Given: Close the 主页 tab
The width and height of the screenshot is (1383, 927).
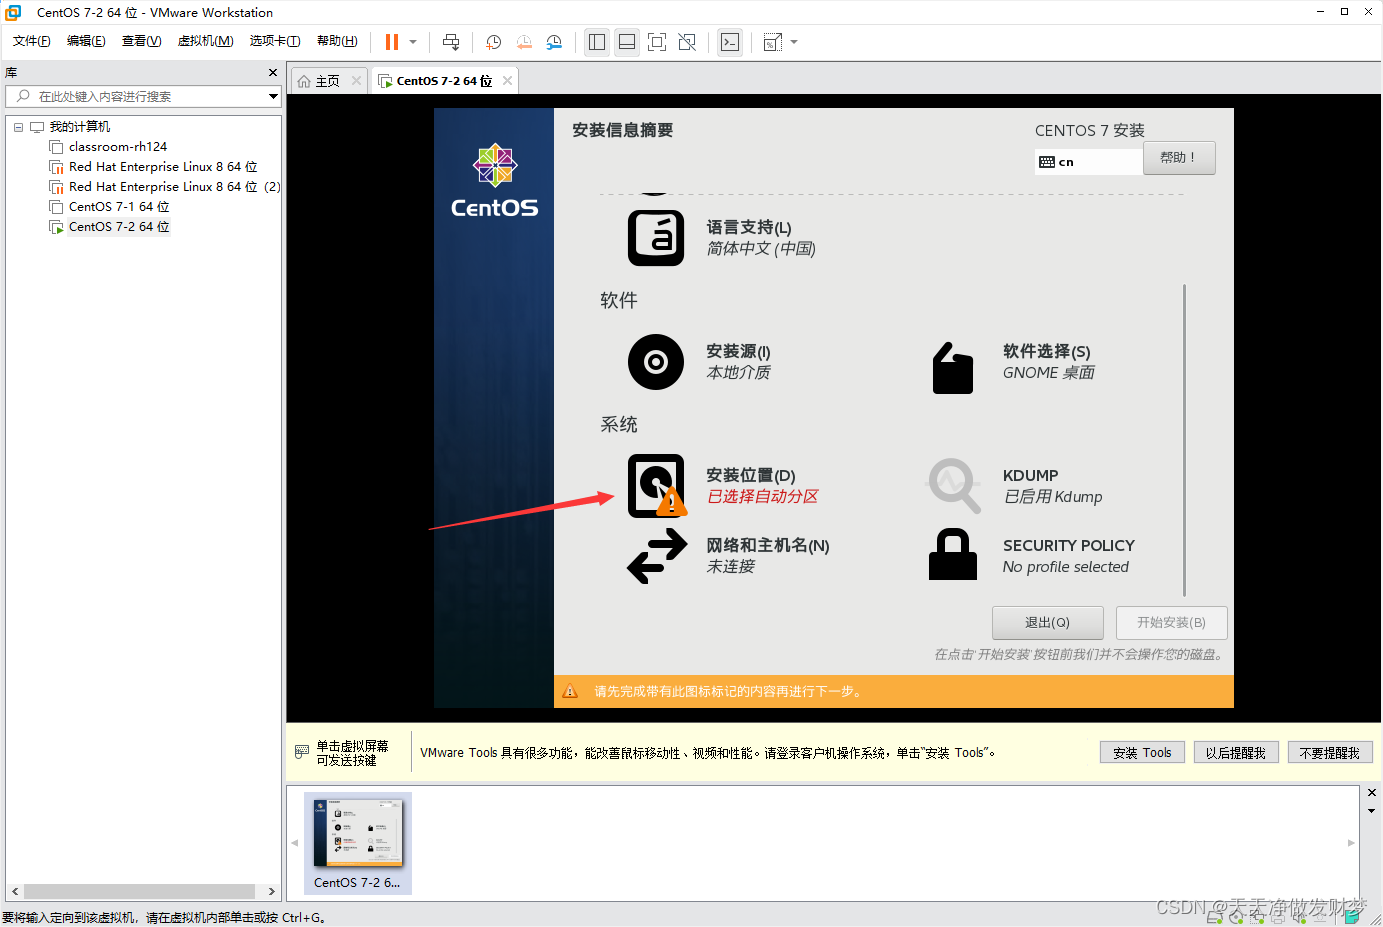Looking at the screenshot, I should 356,81.
